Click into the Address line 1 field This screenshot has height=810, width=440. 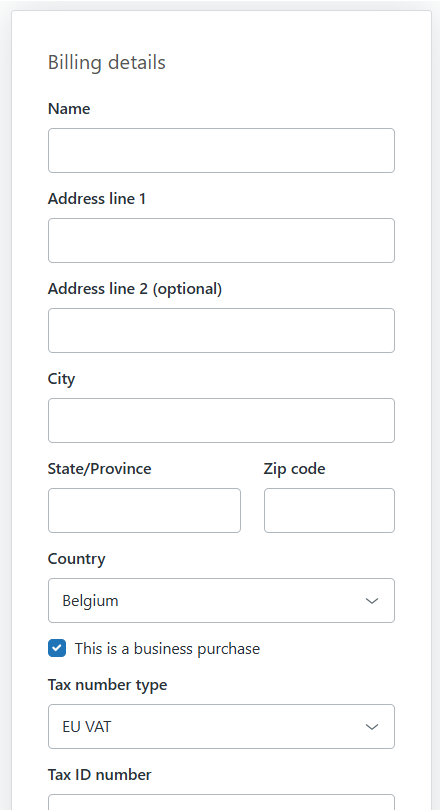(x=221, y=240)
